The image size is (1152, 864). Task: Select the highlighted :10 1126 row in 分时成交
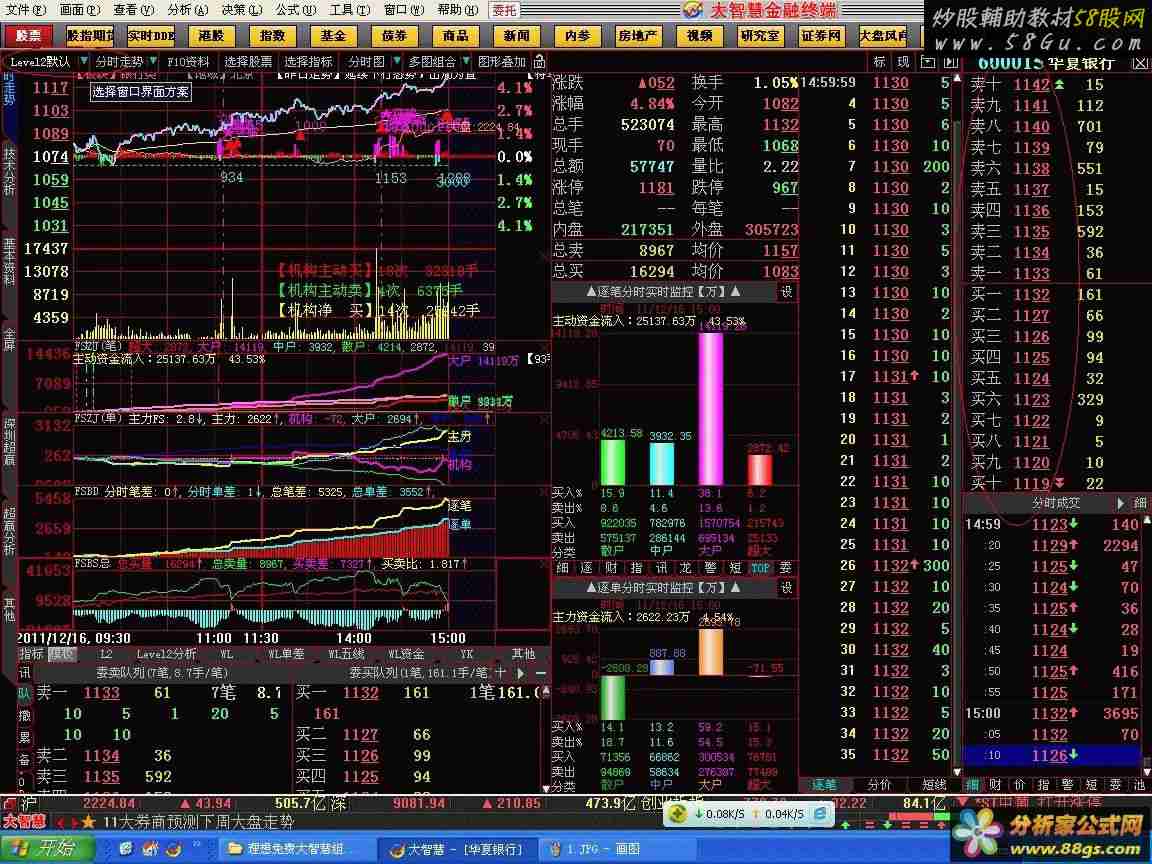(1051, 755)
